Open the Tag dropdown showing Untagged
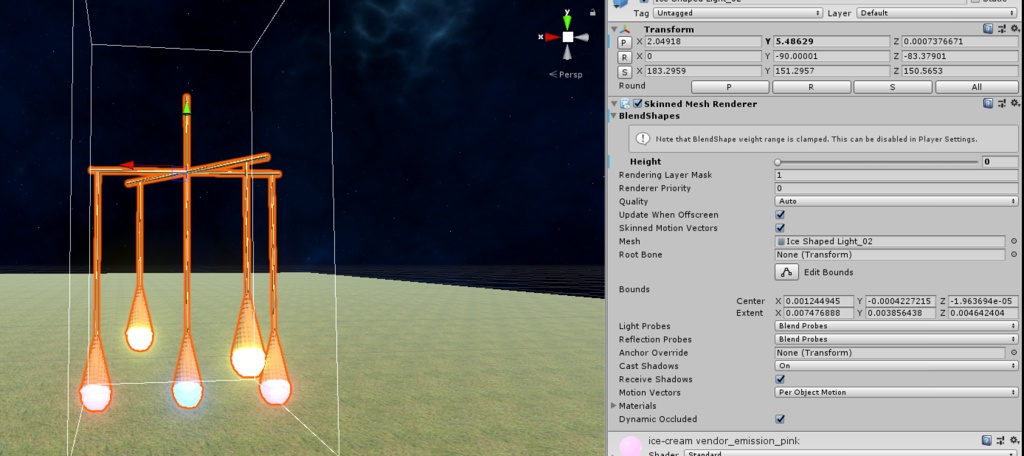This screenshot has height=456, width=1024. click(737, 13)
